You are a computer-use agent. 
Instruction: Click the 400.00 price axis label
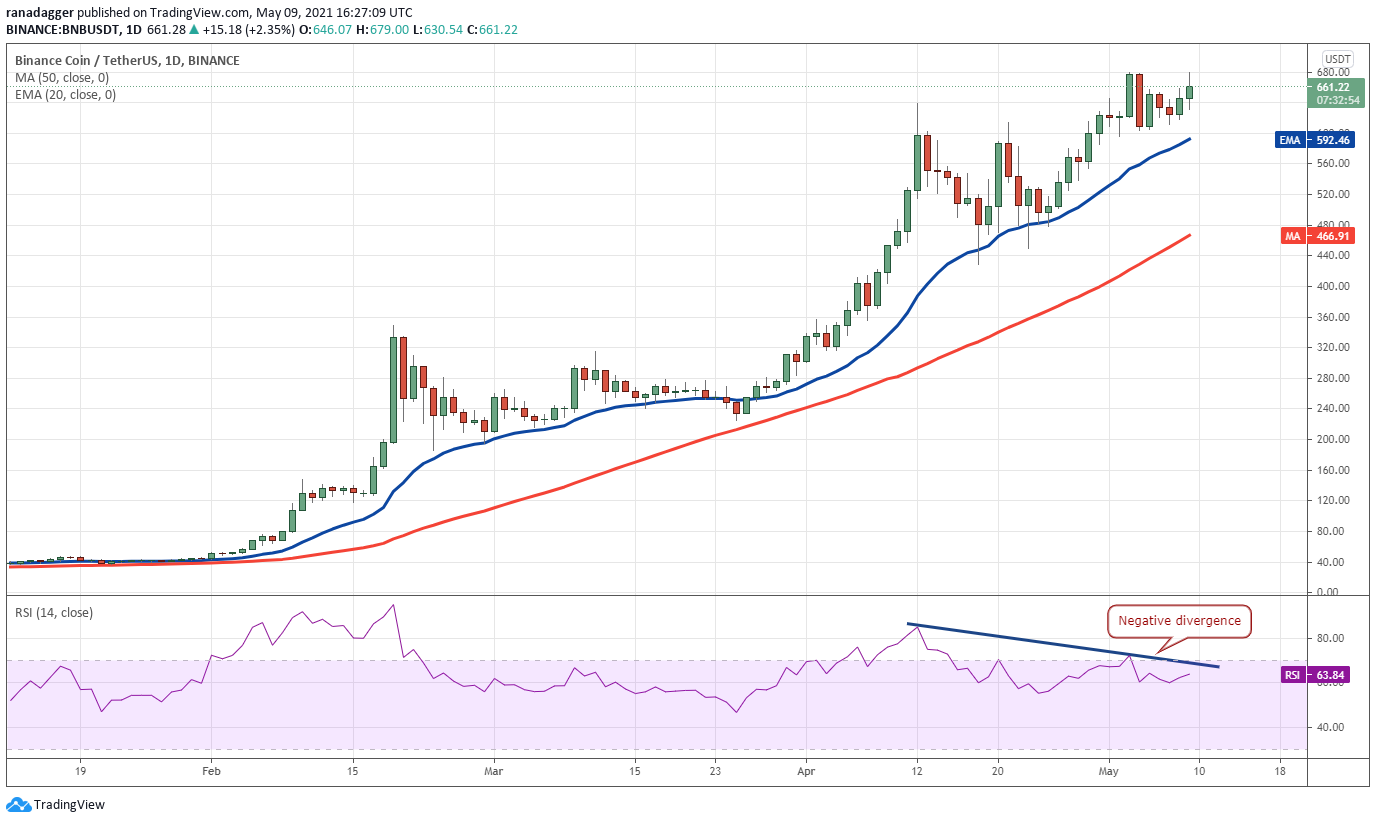1333,286
